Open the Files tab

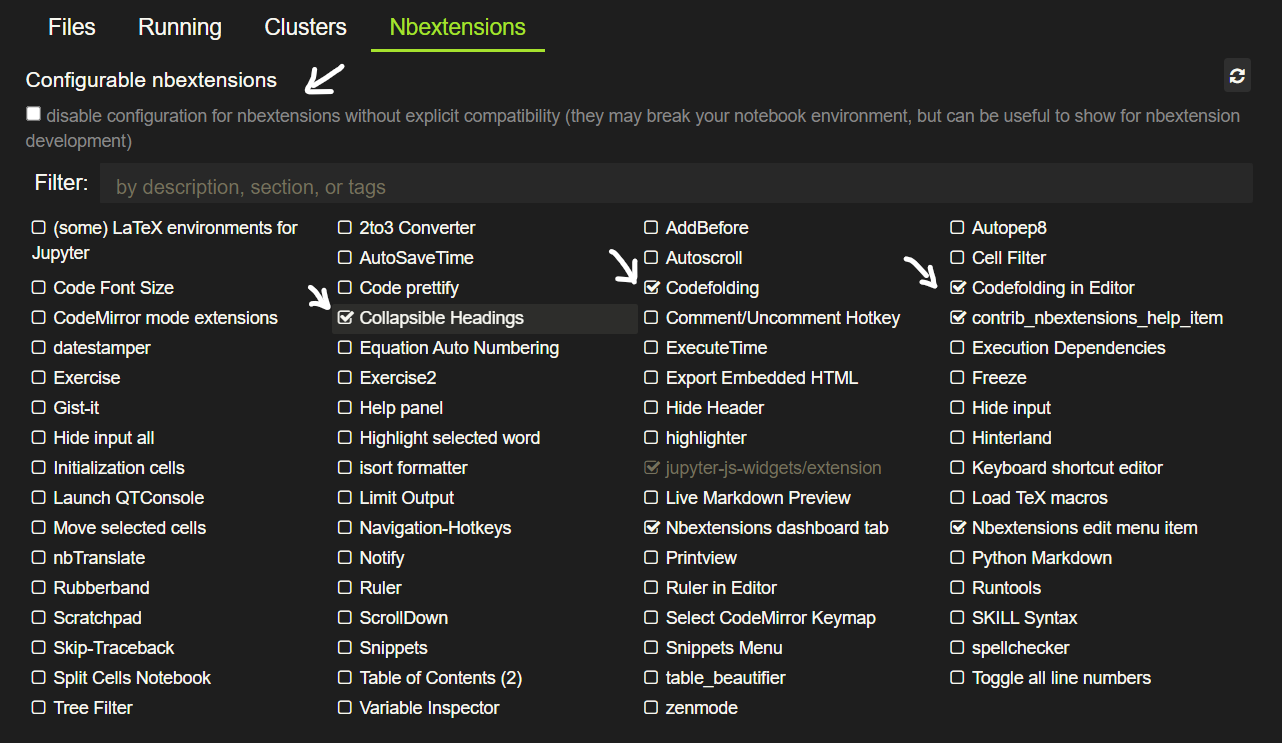point(72,27)
